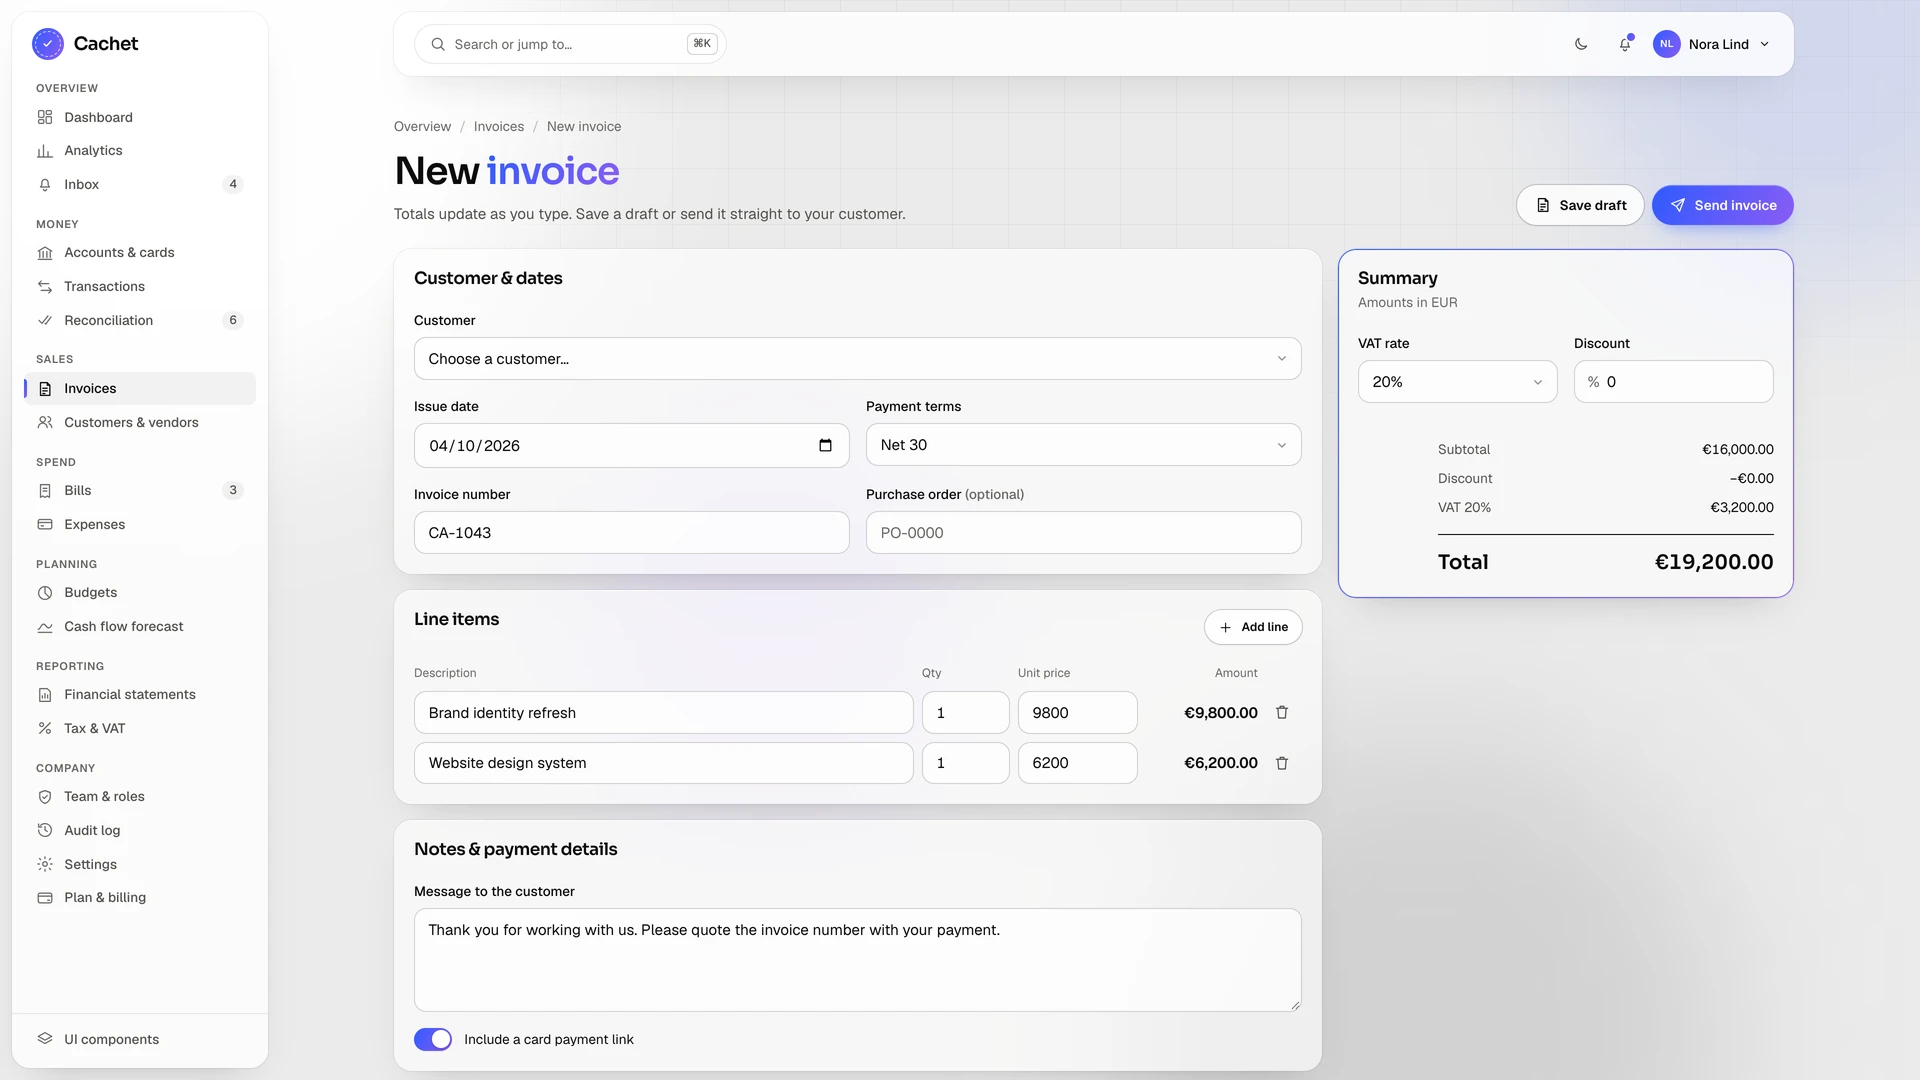Click the Purchase order PO-0000 field
This screenshot has width=1920, height=1080.
(x=1083, y=533)
